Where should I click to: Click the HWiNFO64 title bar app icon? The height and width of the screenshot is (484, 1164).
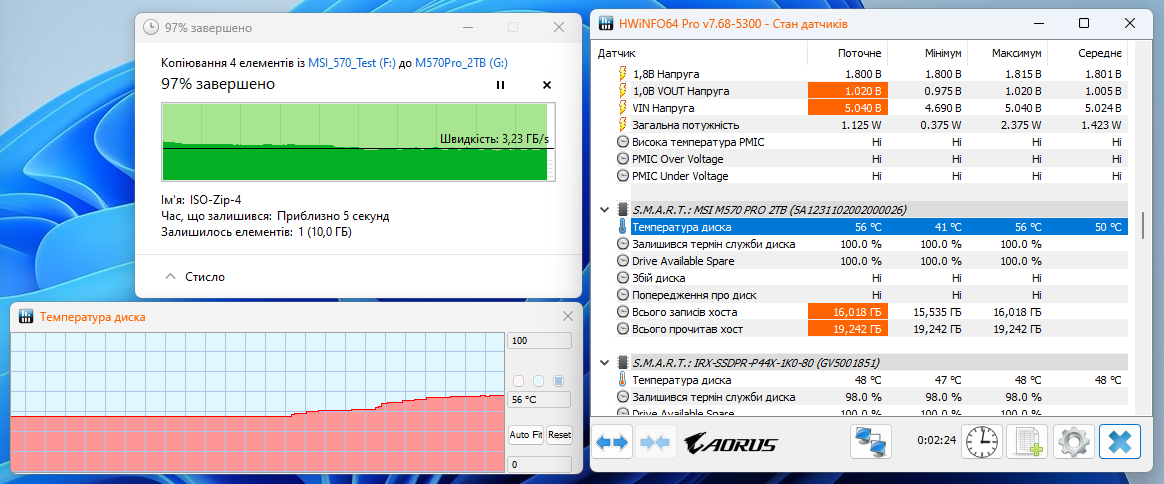606,23
